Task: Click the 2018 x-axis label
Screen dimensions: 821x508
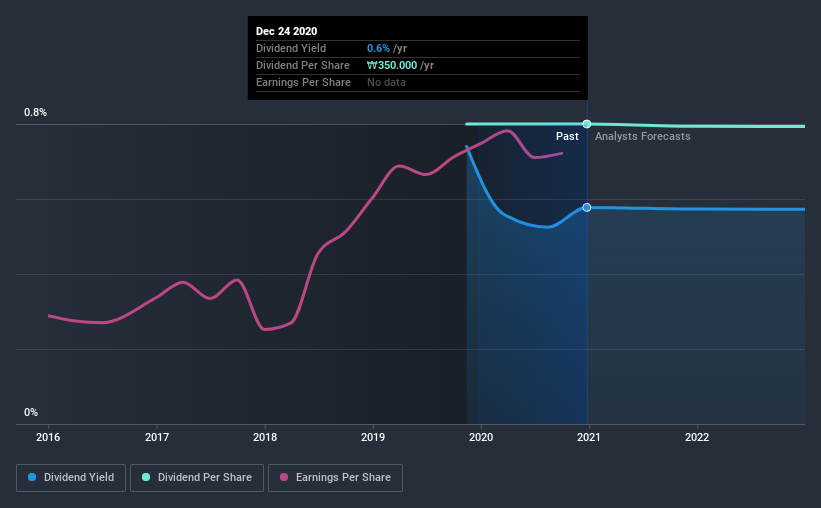Action: click(x=265, y=437)
